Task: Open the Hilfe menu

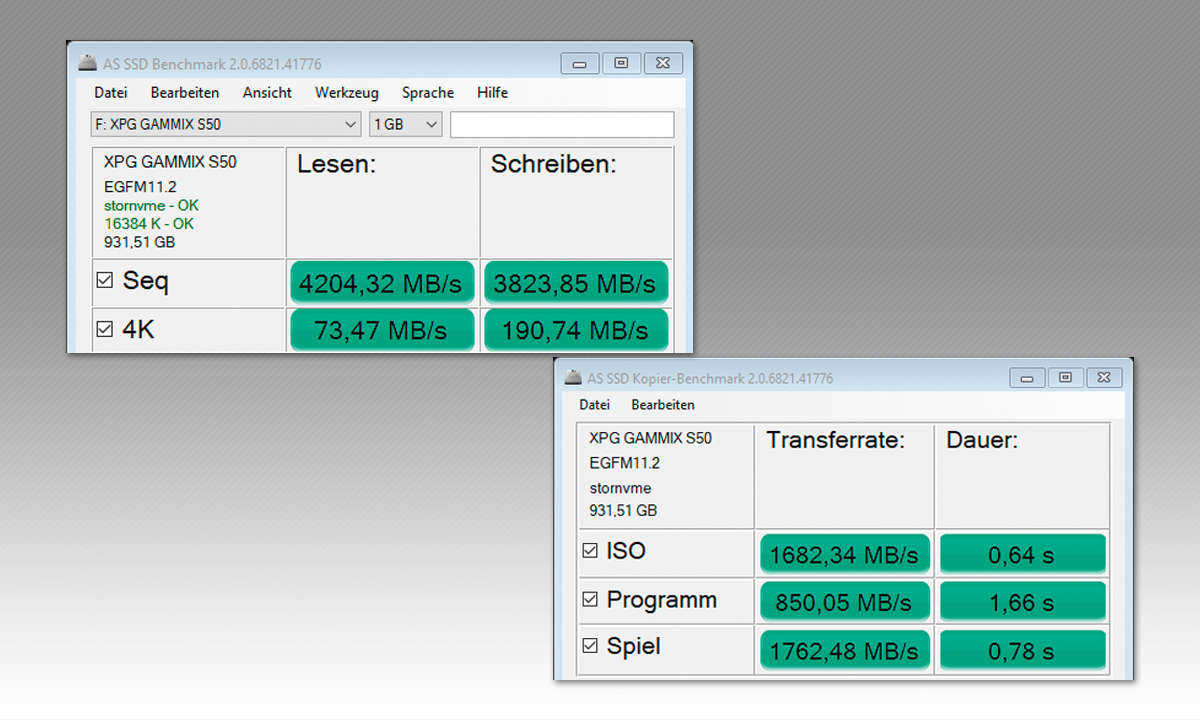Action: click(x=492, y=92)
